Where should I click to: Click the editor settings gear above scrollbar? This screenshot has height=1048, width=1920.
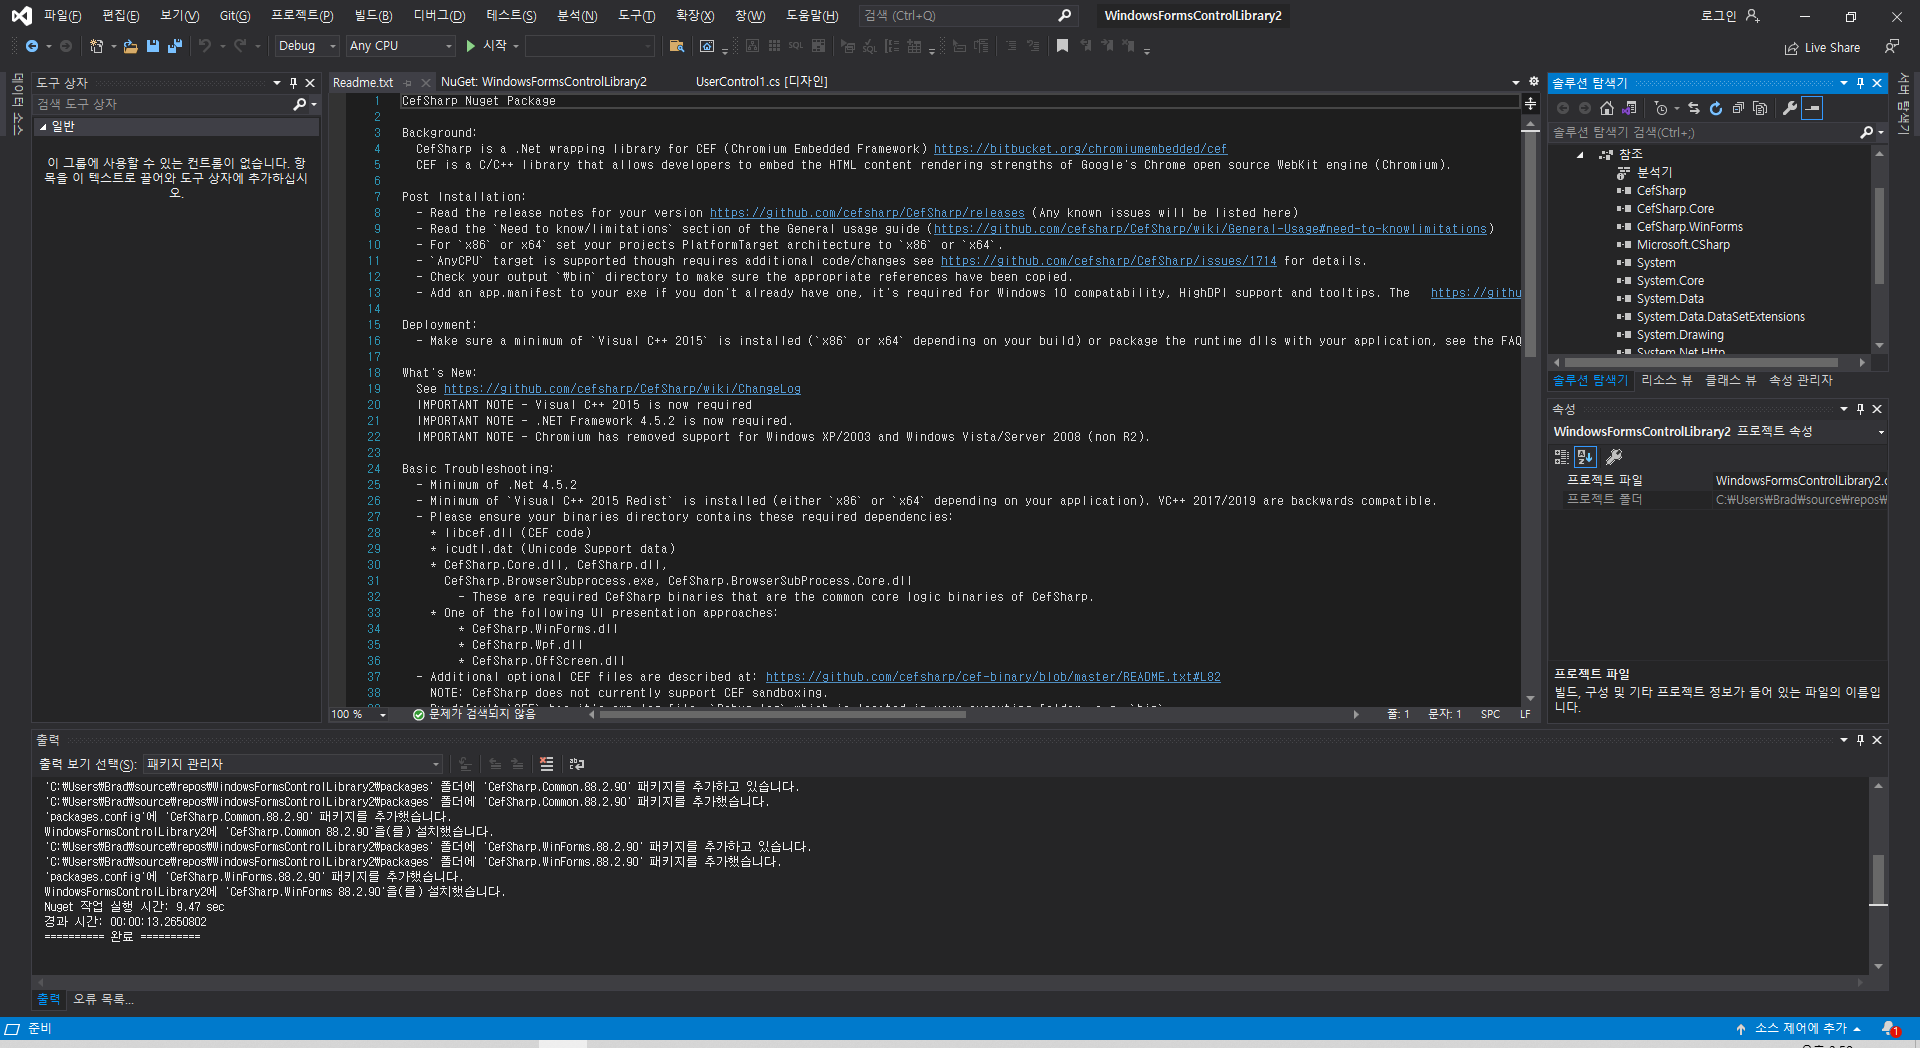(1534, 82)
